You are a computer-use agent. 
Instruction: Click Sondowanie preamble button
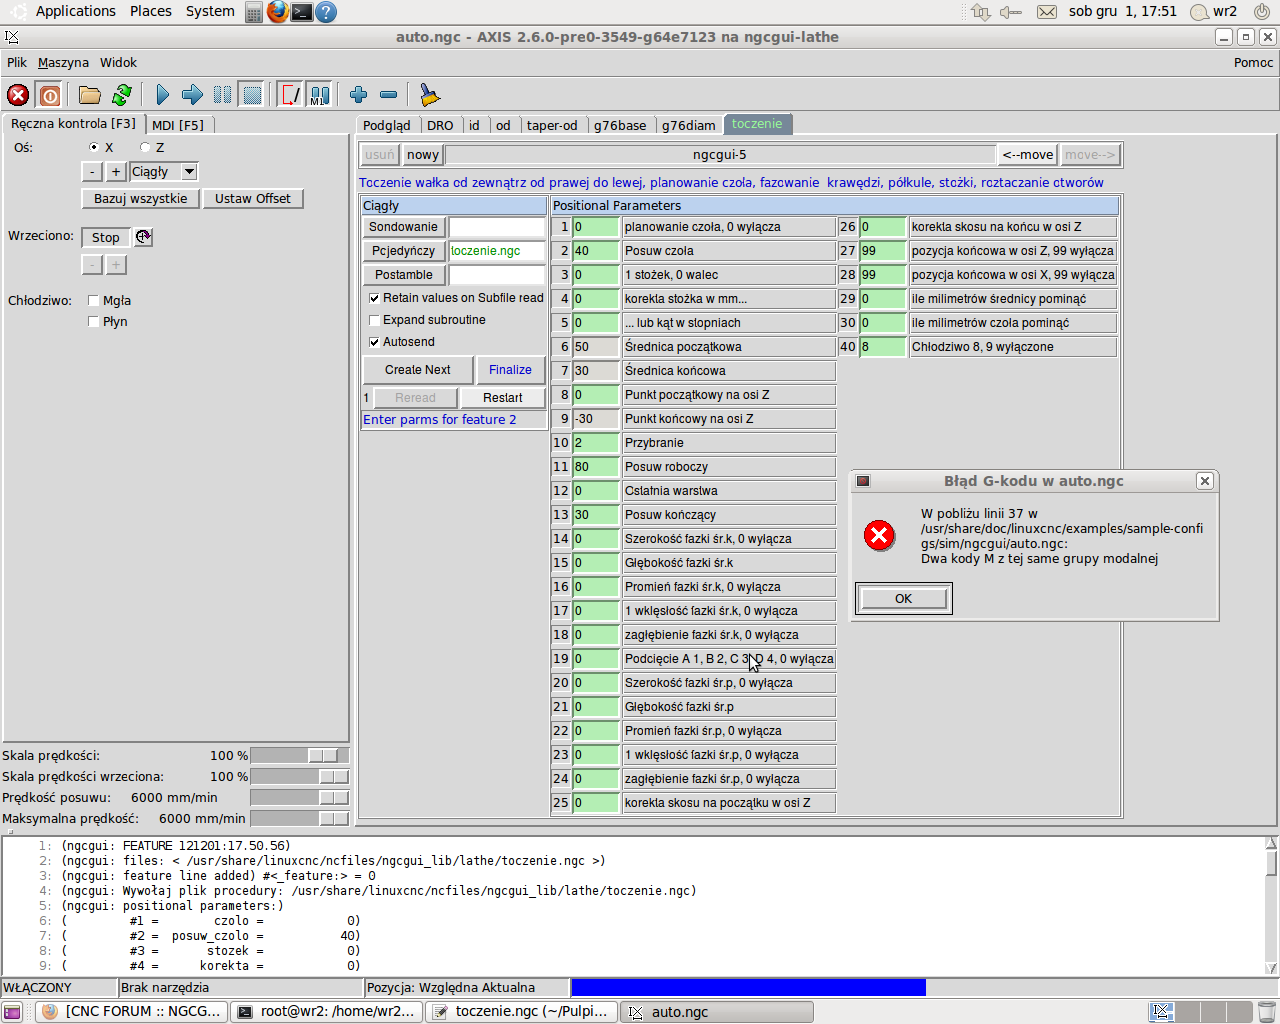pos(404,227)
